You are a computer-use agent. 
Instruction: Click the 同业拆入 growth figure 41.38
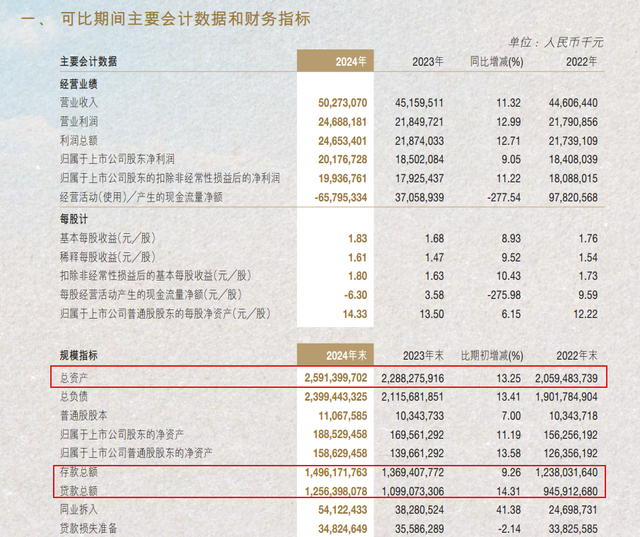pos(508,510)
